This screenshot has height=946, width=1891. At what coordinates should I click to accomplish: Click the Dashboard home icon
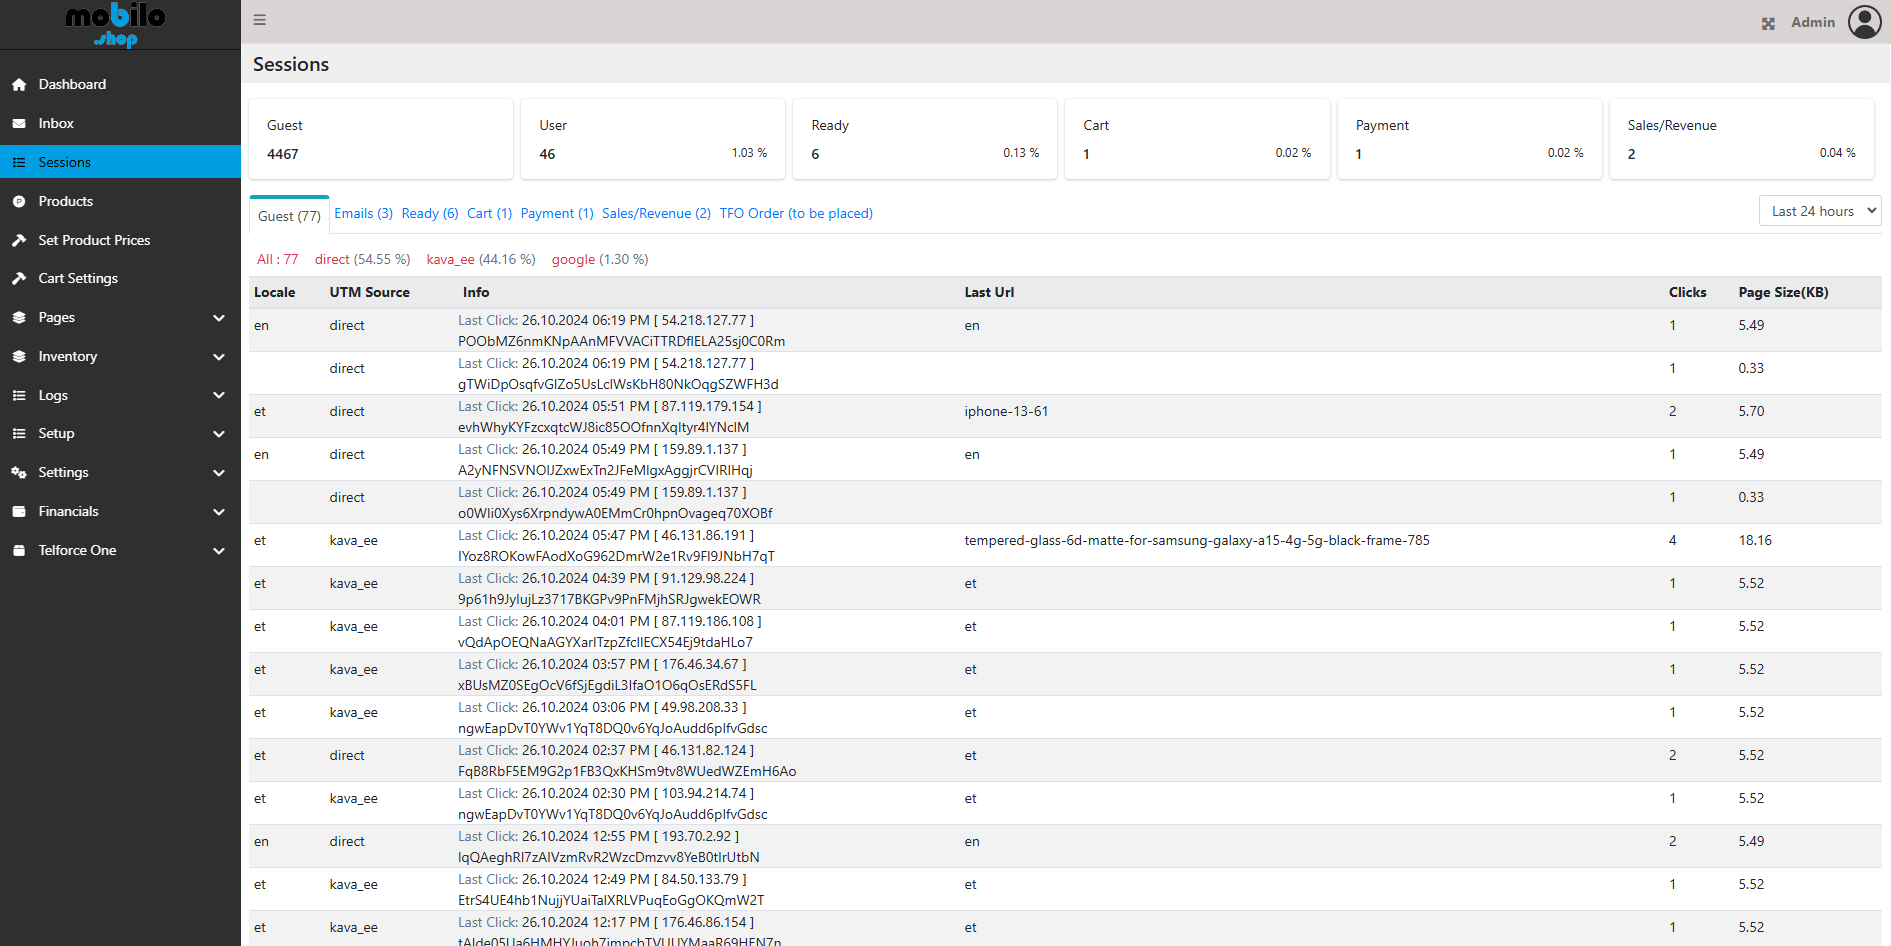tap(19, 85)
